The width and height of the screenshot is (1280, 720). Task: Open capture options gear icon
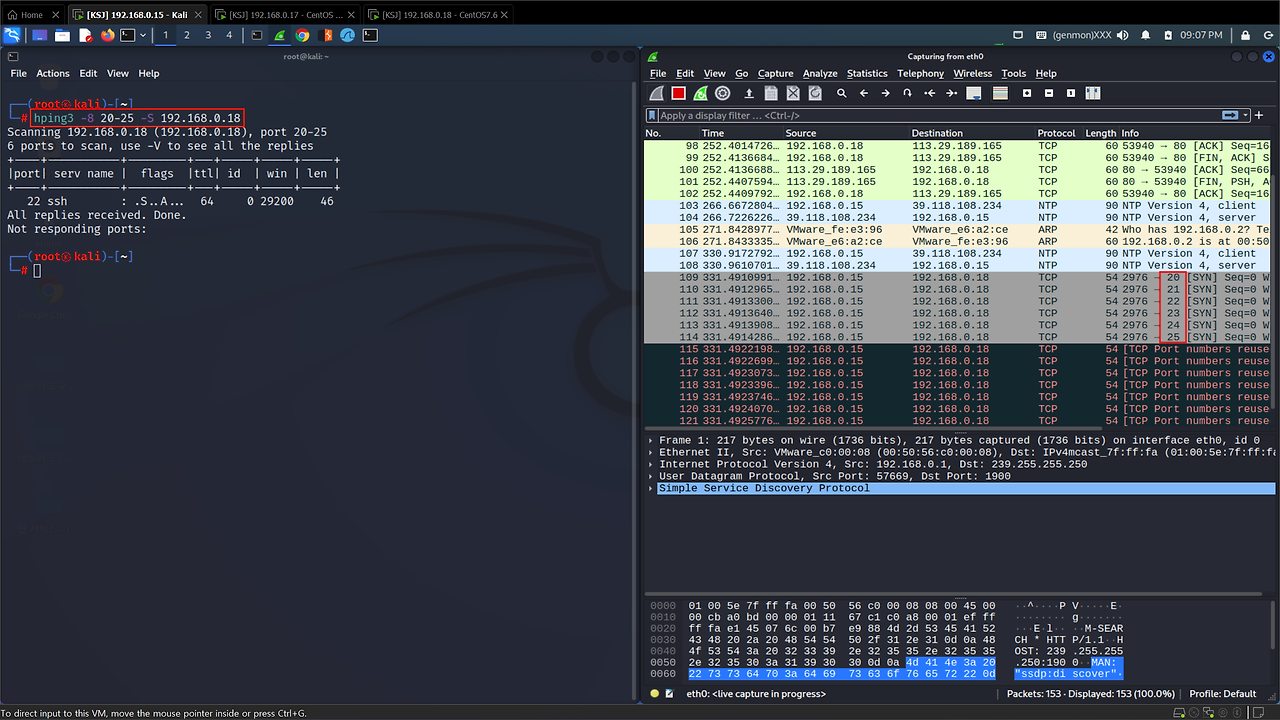pyautogui.click(x=722, y=93)
